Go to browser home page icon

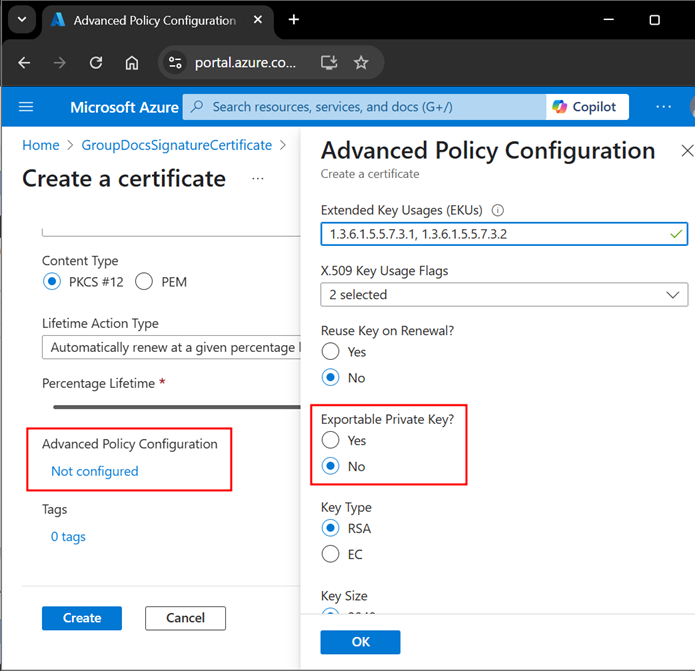(x=132, y=62)
